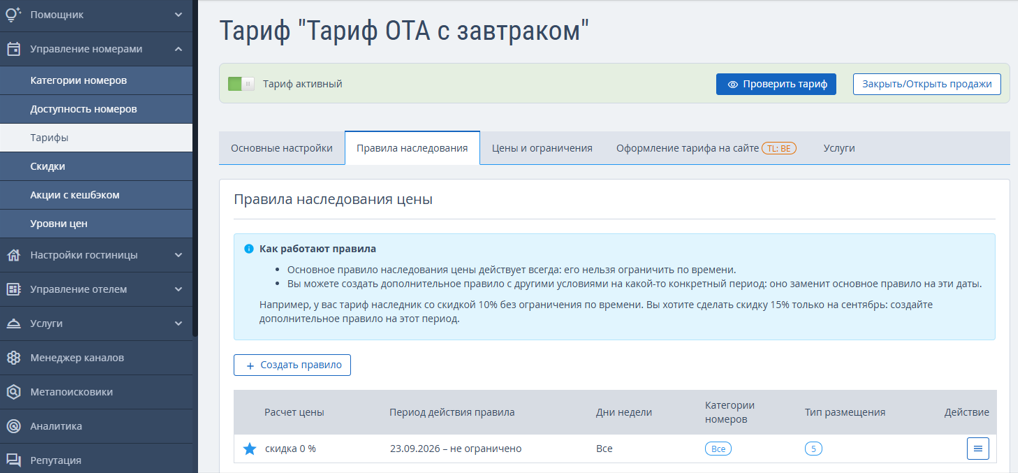Open the action menu for the скидка 0 % rule

[x=978, y=448]
